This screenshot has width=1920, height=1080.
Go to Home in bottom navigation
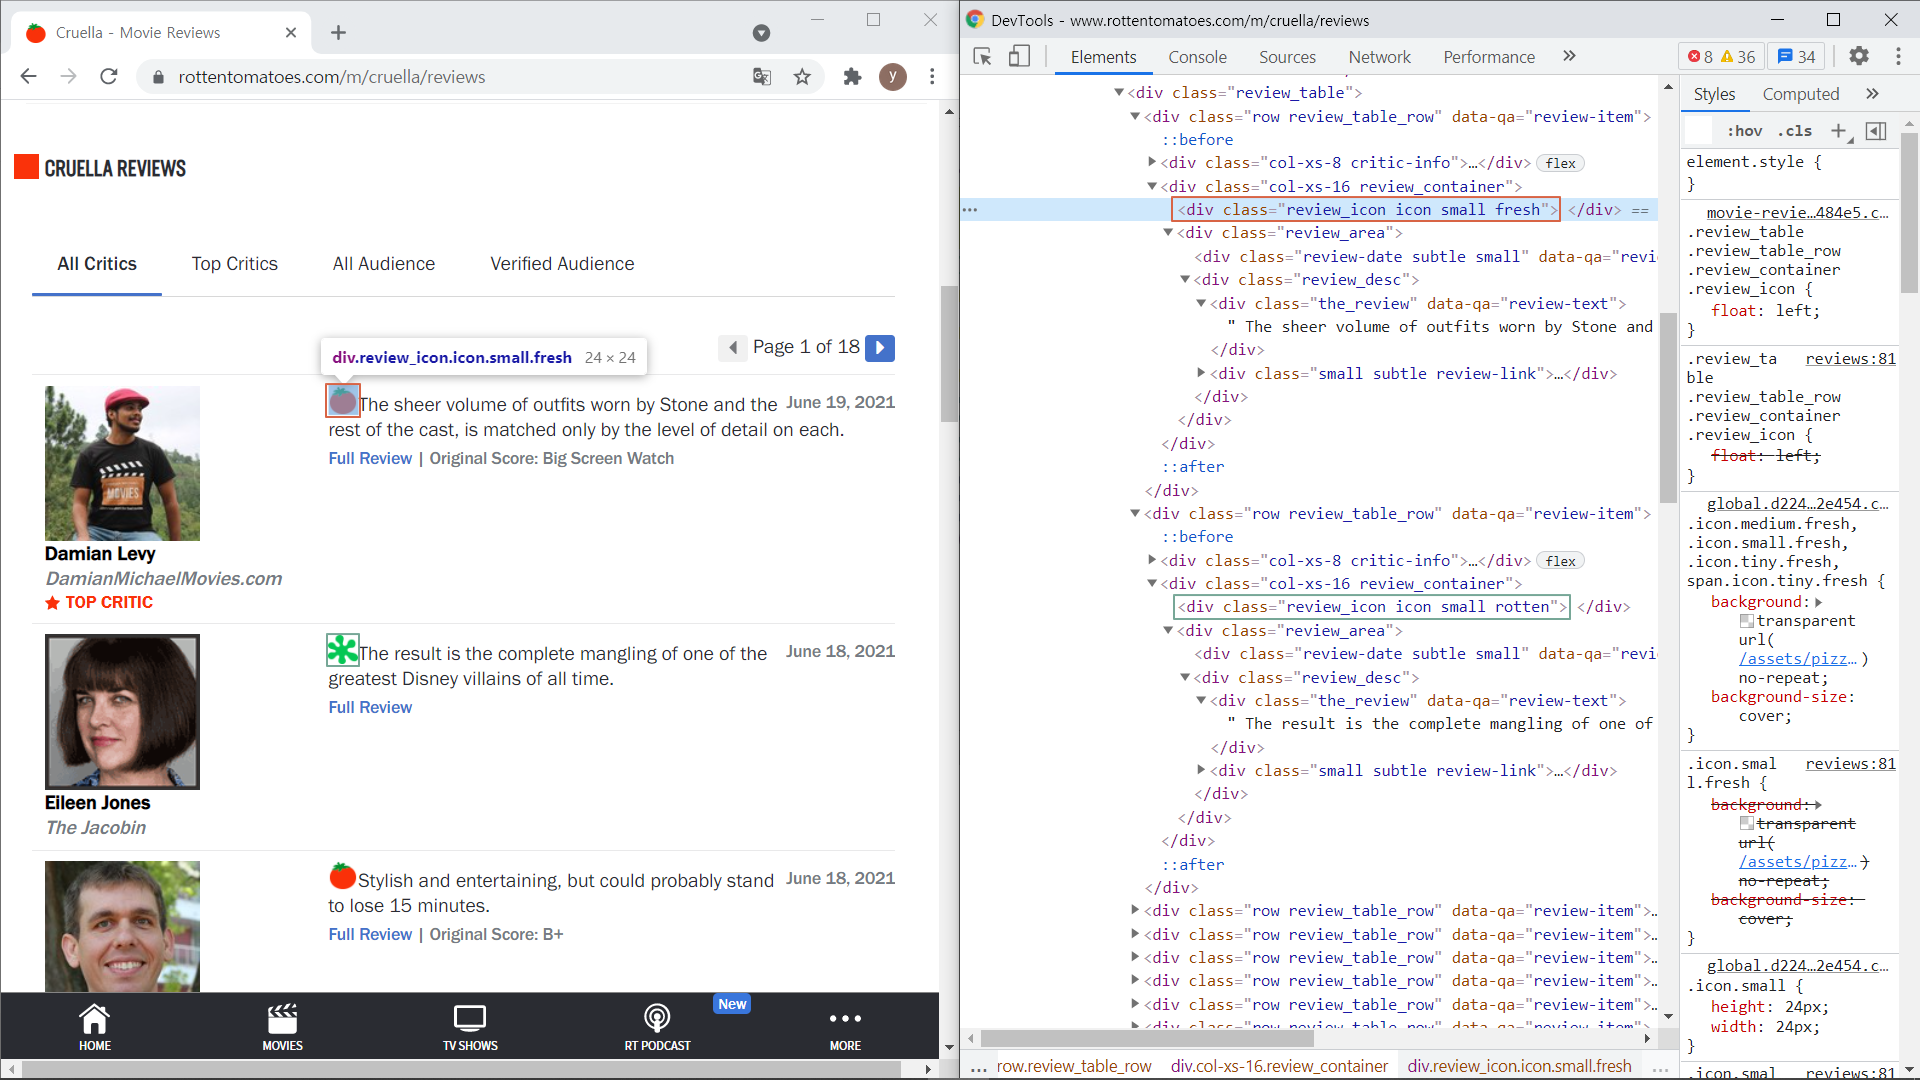point(95,1027)
